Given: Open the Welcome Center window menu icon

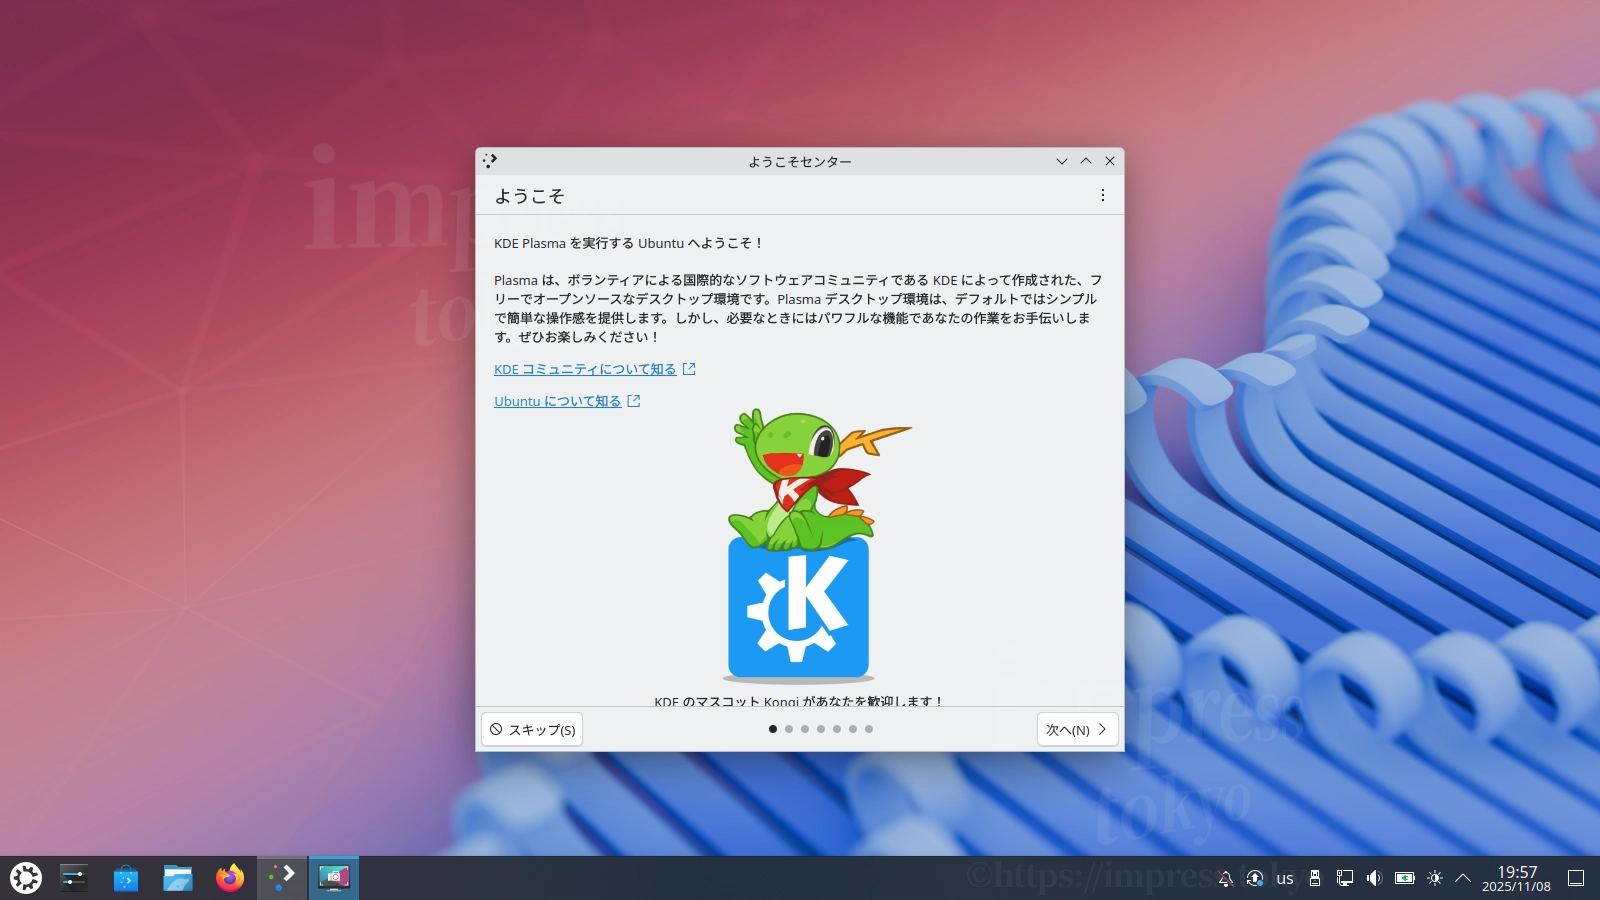Looking at the screenshot, I should click(490, 160).
